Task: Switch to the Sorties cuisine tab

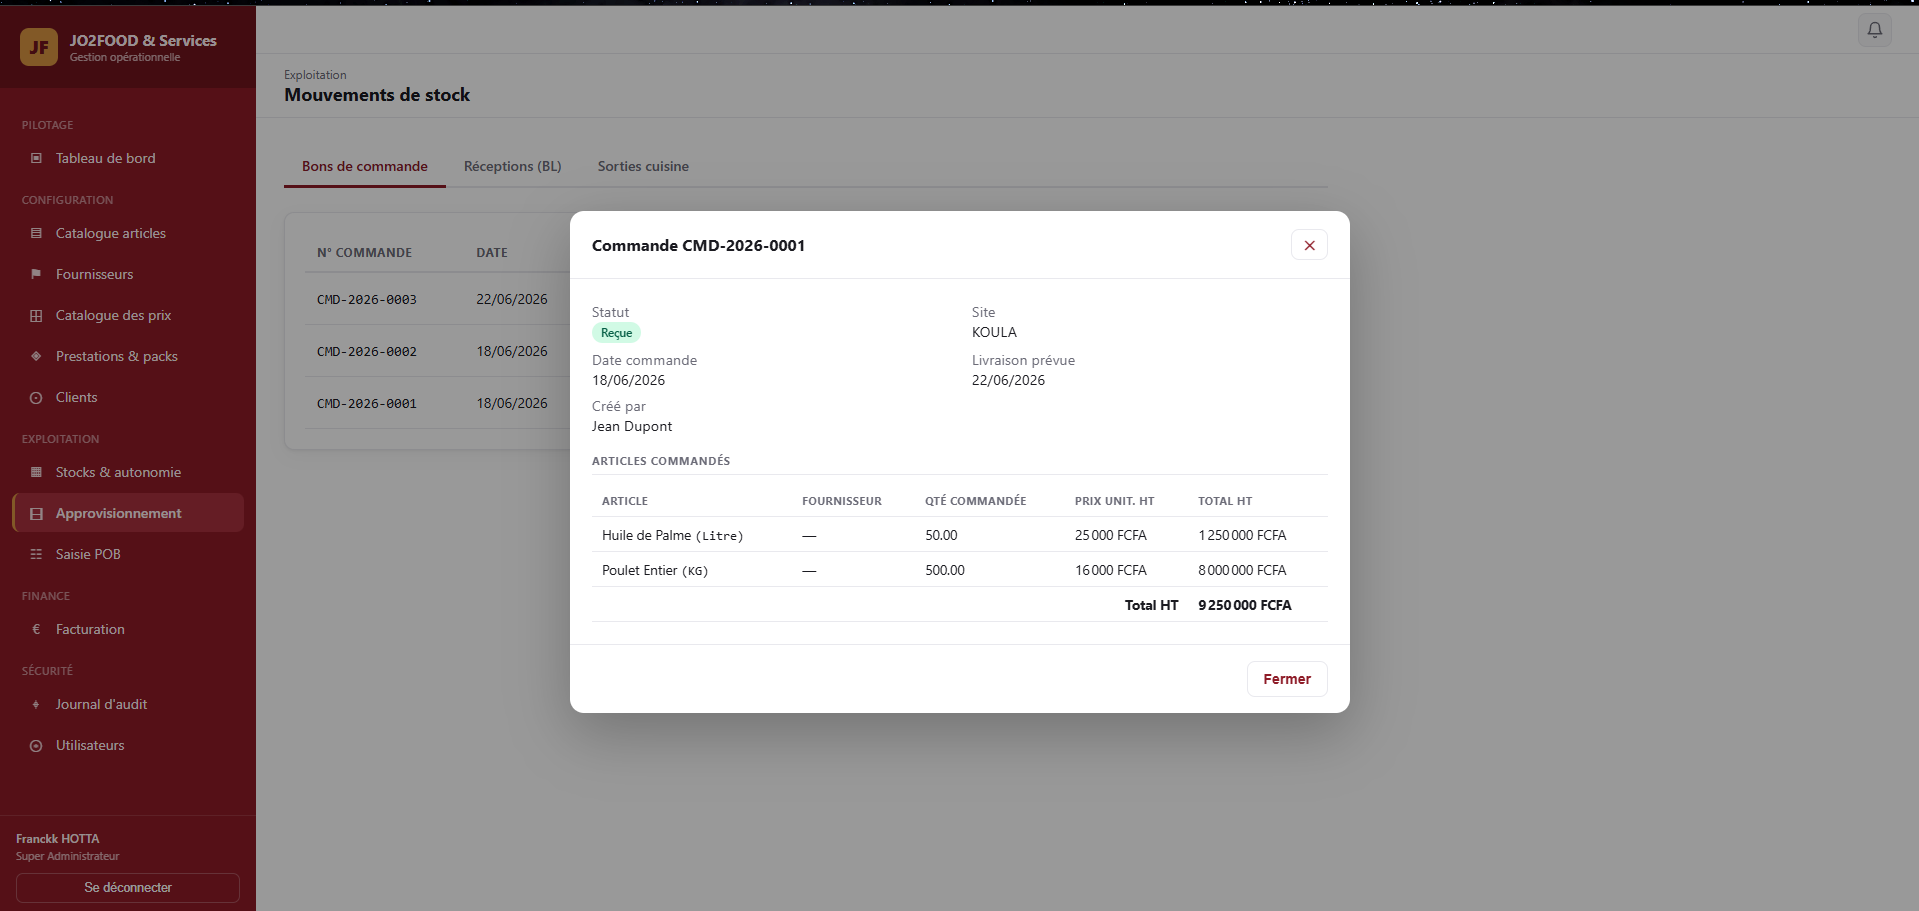Action: click(643, 166)
